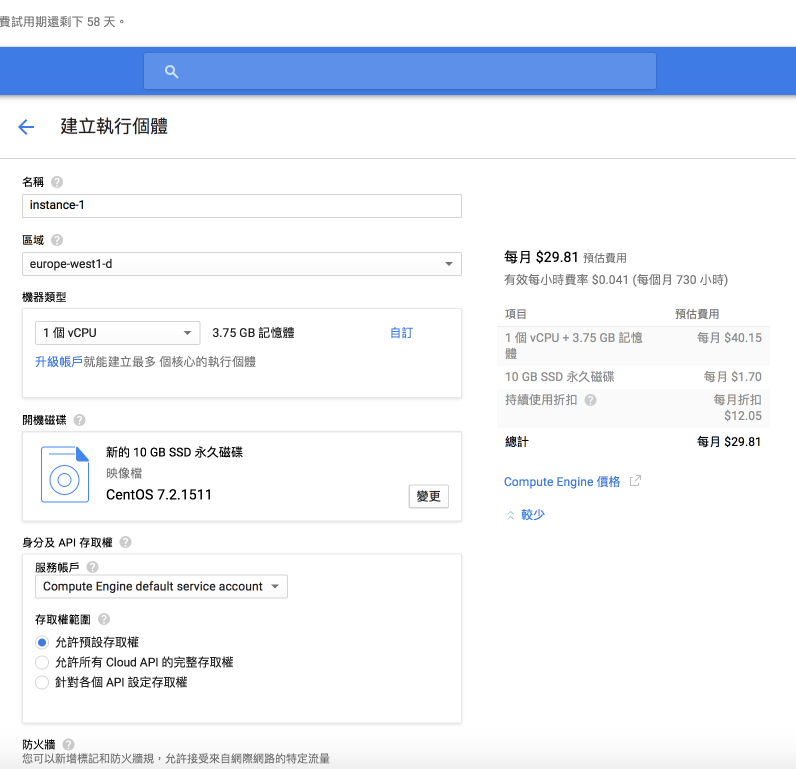Open the Compute Engine default service account dropdown
The width and height of the screenshot is (796, 769).
click(x=161, y=587)
